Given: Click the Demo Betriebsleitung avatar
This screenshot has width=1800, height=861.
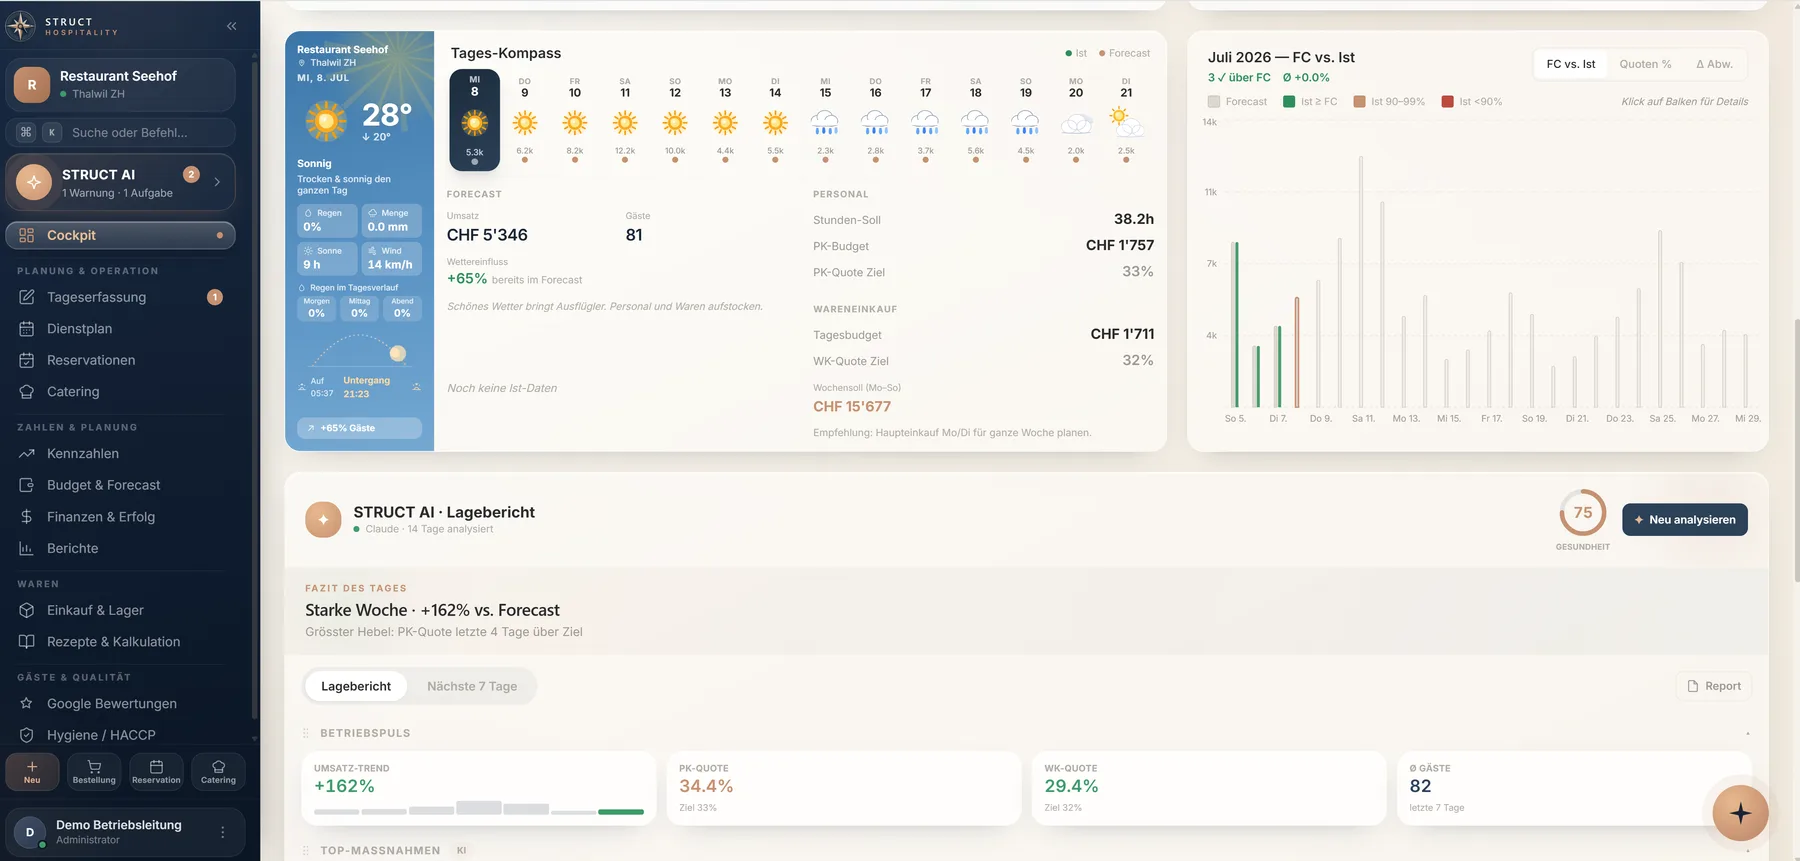Looking at the screenshot, I should 30,832.
